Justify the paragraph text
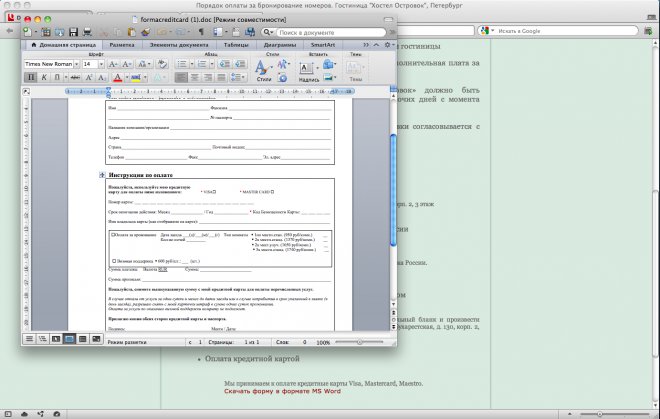The image size is (660, 419). click(221, 77)
